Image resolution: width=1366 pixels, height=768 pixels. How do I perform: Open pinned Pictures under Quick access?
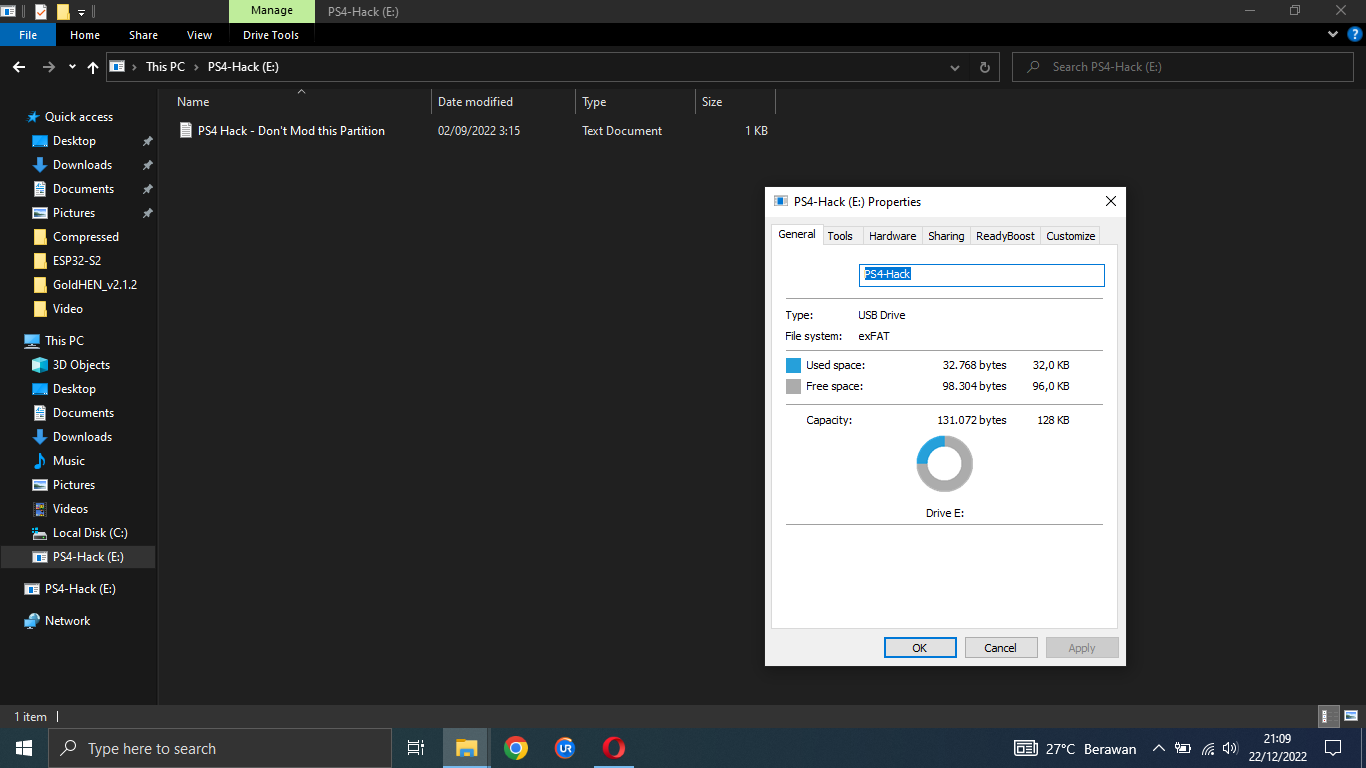(x=74, y=213)
